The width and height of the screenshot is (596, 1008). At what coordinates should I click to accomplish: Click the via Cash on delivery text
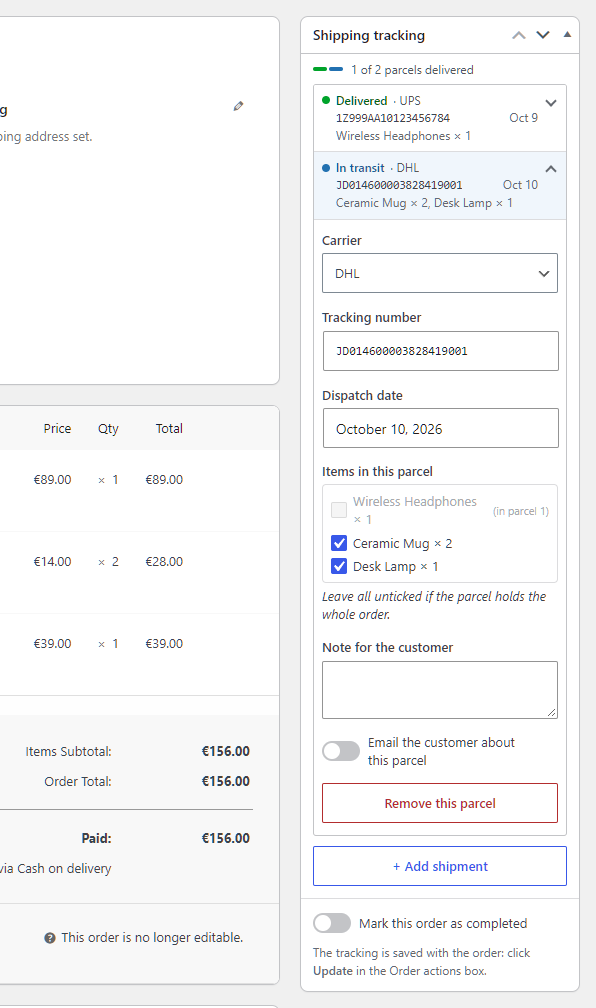(x=55, y=868)
